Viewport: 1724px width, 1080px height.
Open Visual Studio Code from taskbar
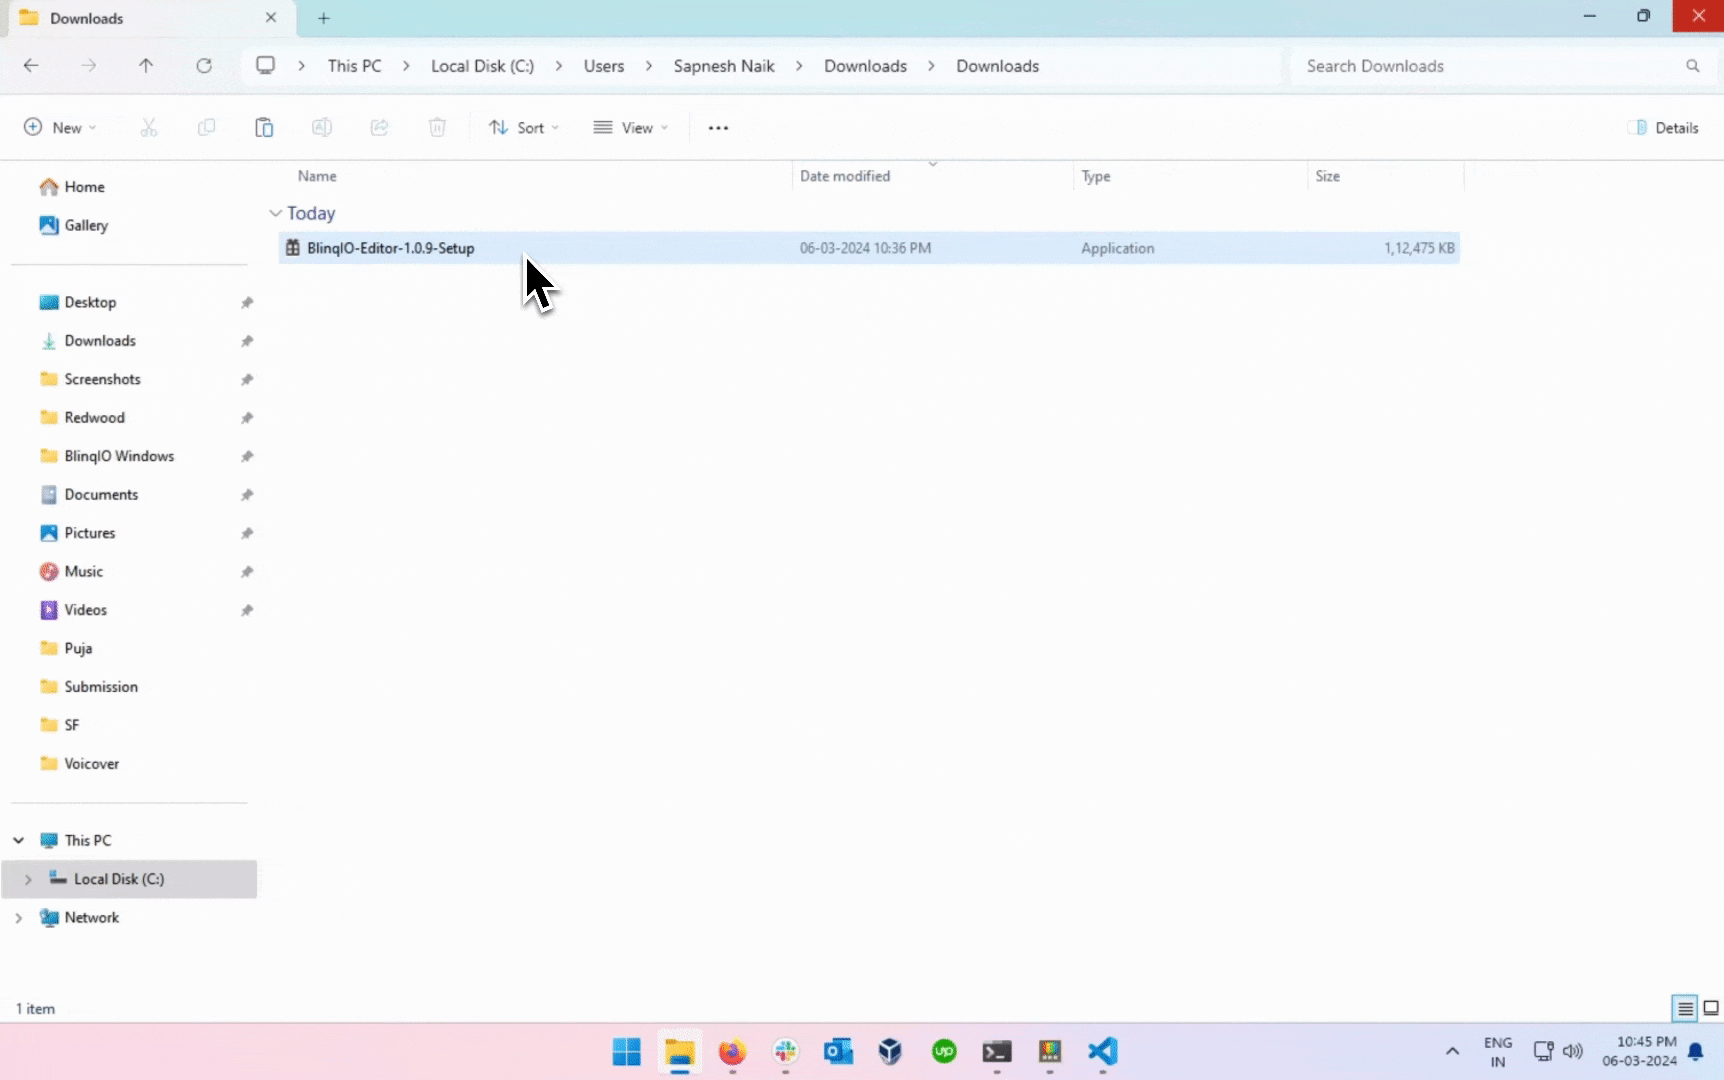(1102, 1052)
